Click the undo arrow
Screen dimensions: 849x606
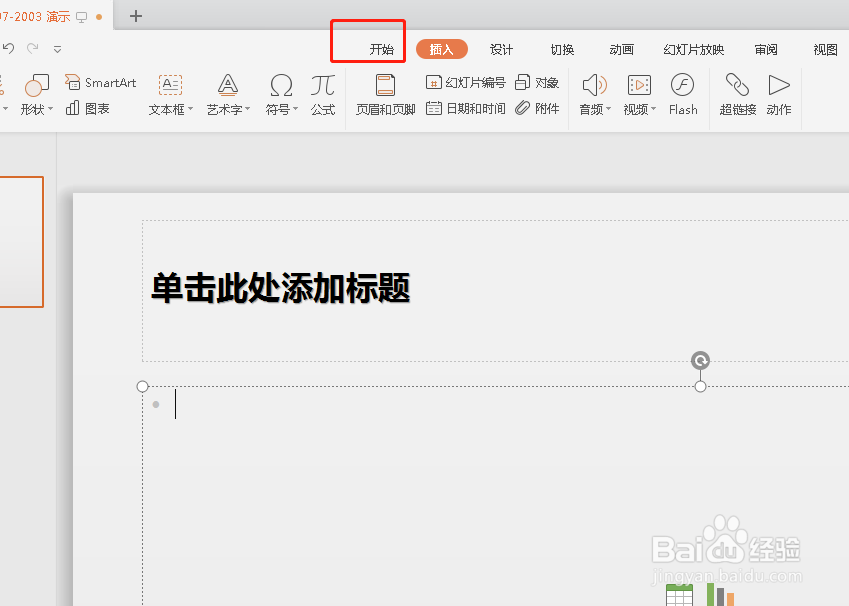(10, 47)
